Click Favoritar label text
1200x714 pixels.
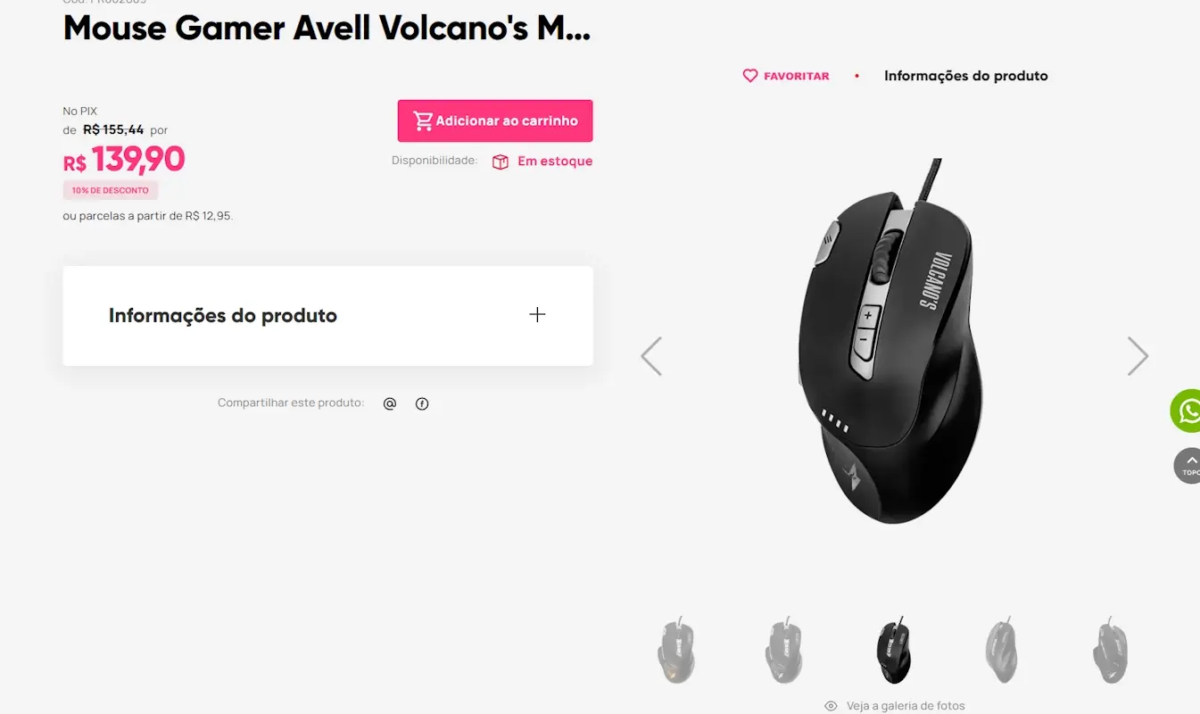(796, 76)
